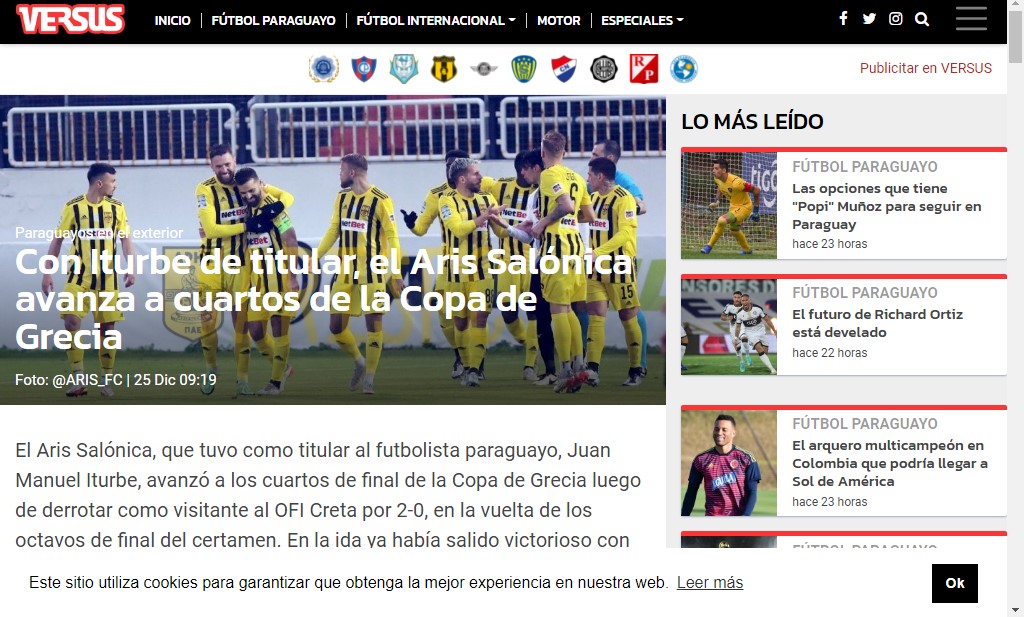Select the Cerro Porteño club crest
The image size is (1024, 617).
(364, 69)
